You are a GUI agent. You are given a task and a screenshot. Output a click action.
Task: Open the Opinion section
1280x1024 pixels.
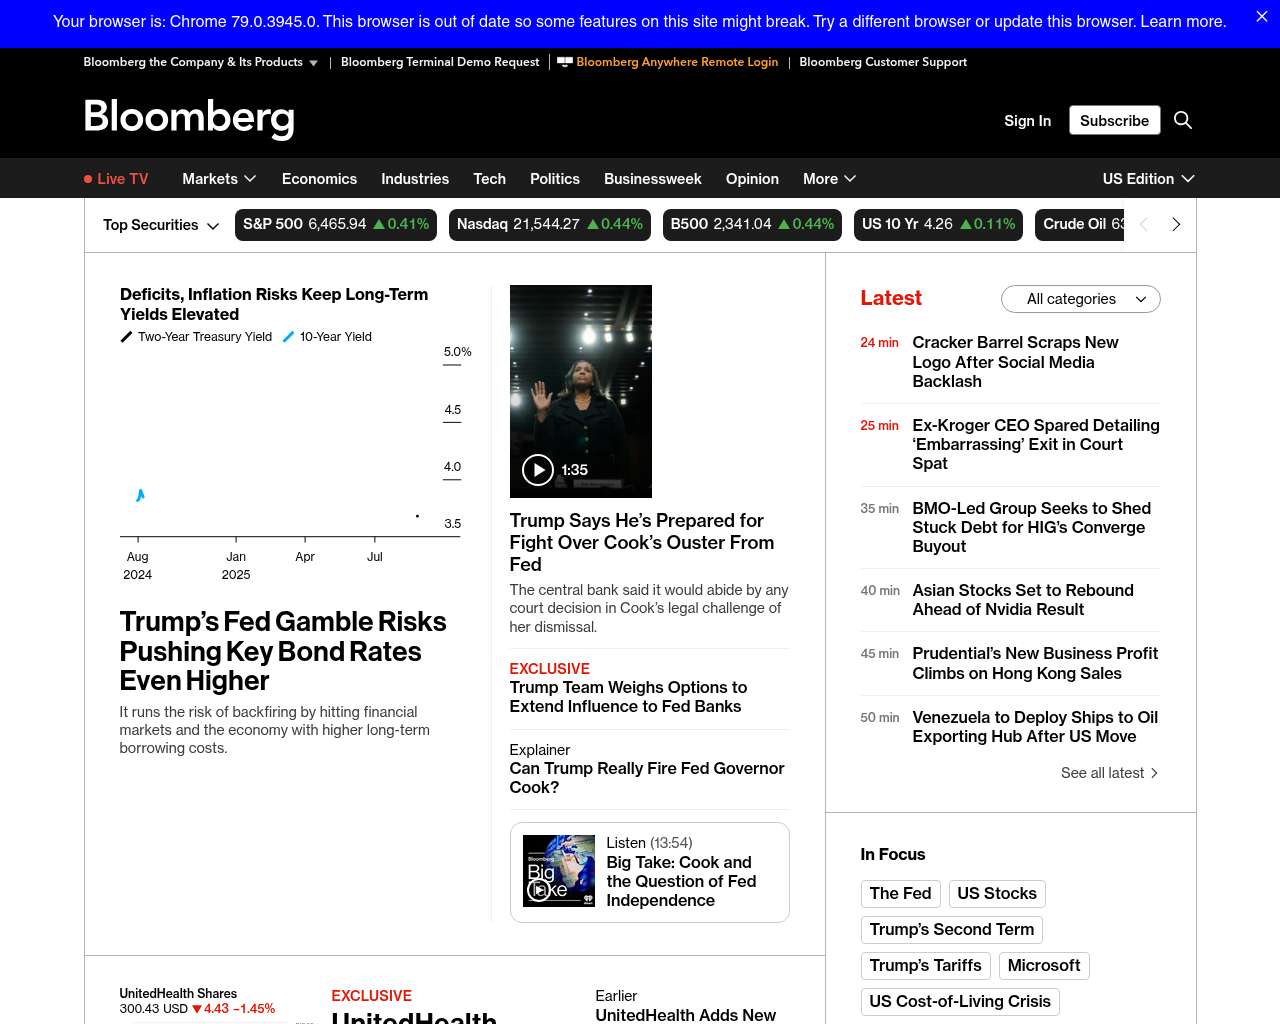click(752, 179)
